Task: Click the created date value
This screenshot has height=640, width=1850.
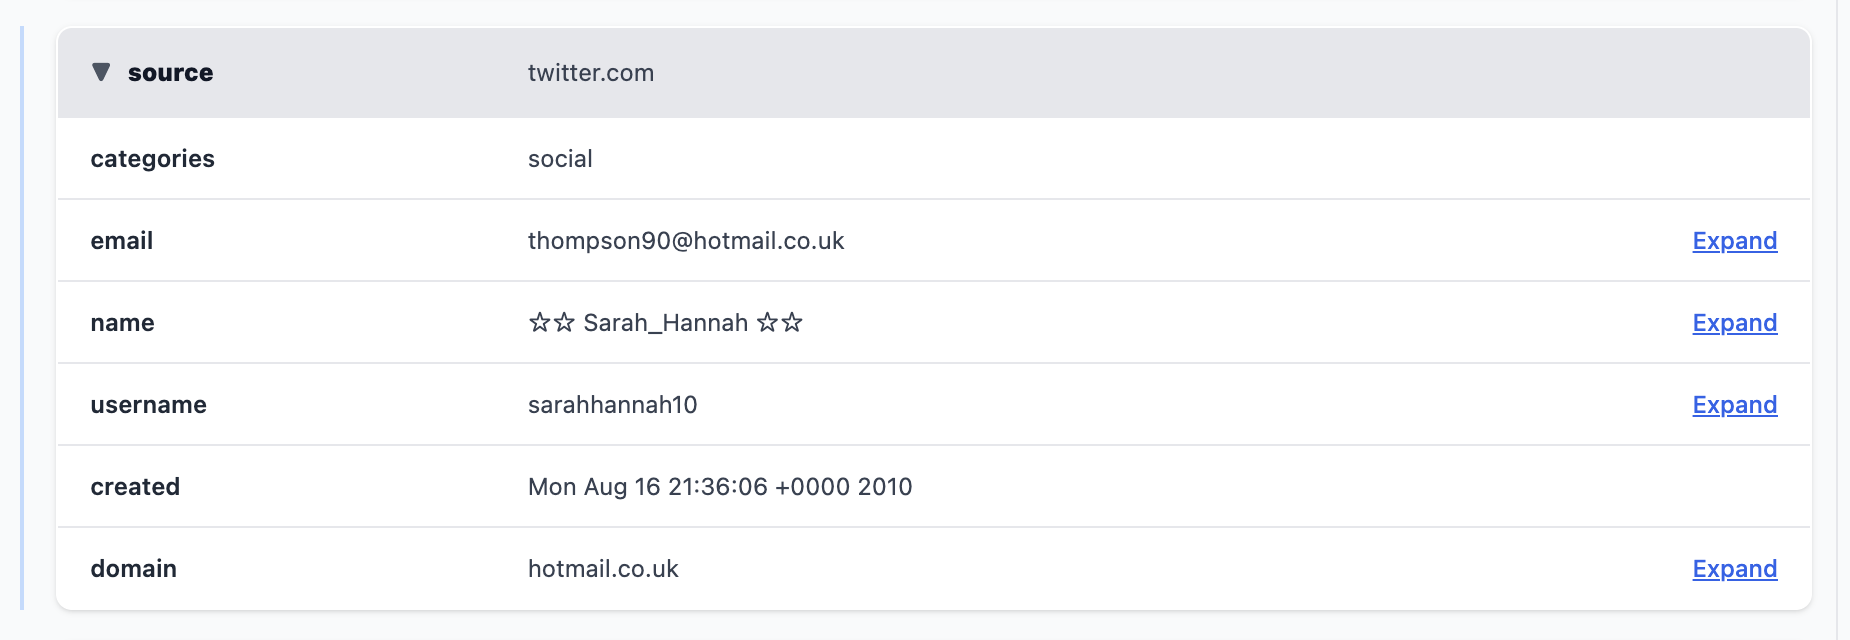Action: click(719, 487)
